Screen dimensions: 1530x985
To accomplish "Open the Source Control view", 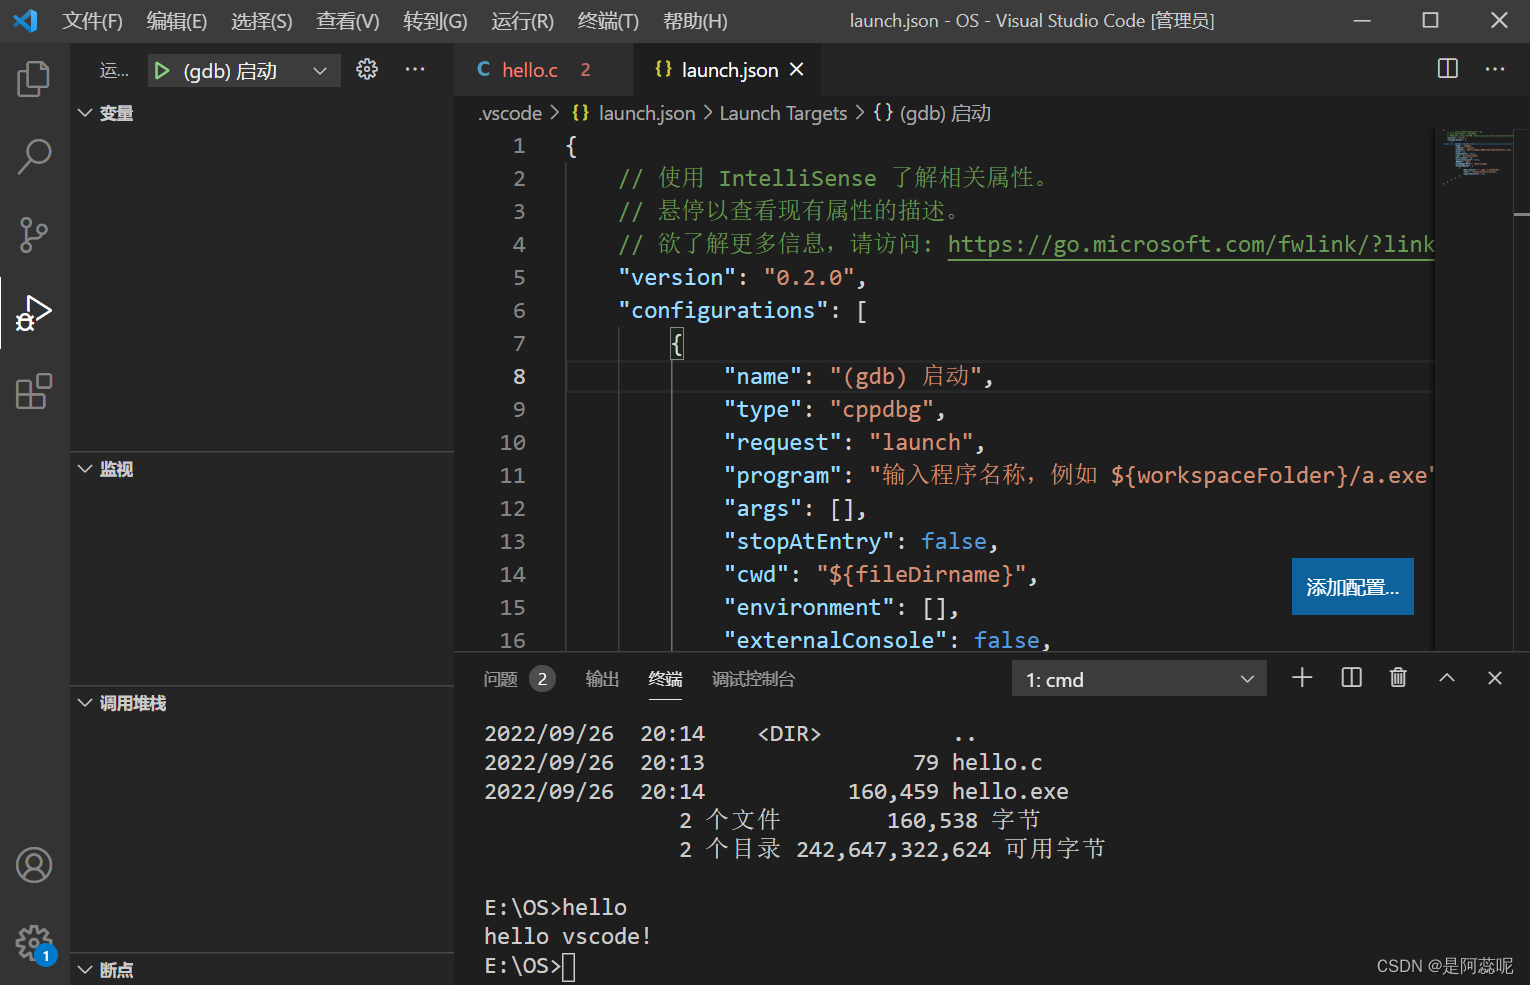I will click(34, 235).
